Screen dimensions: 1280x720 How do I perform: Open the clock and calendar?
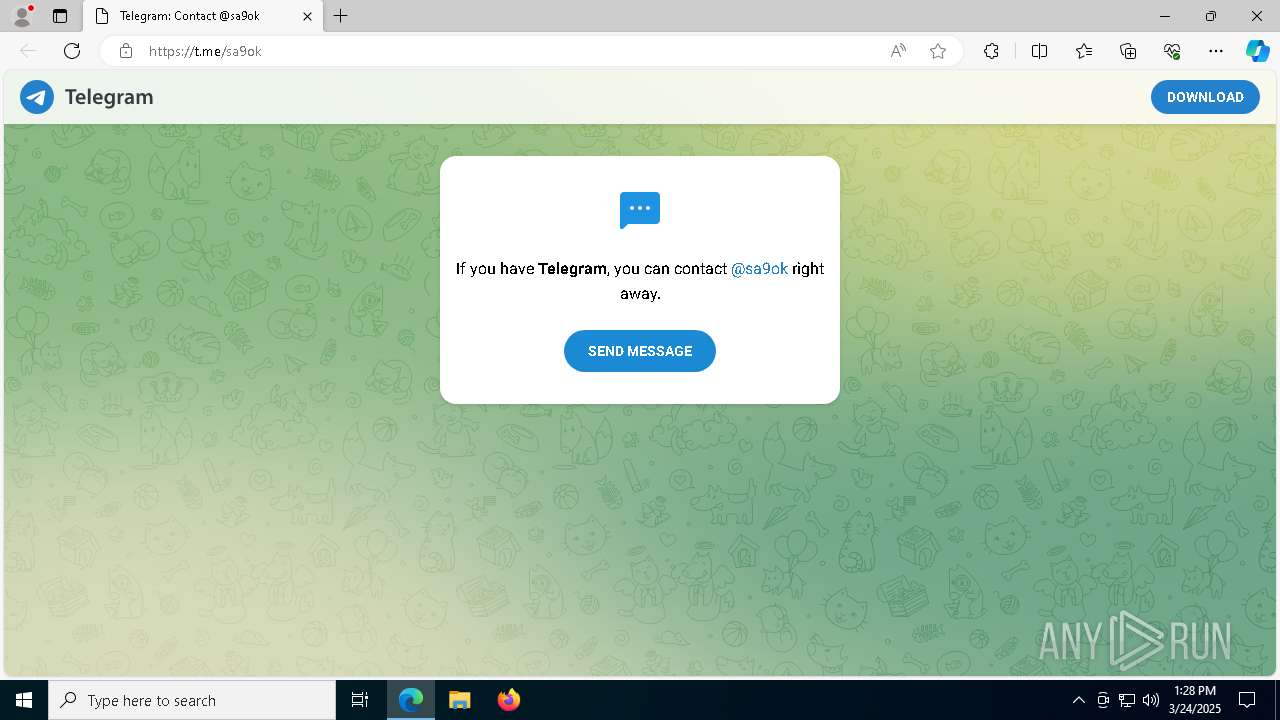[1195, 700]
